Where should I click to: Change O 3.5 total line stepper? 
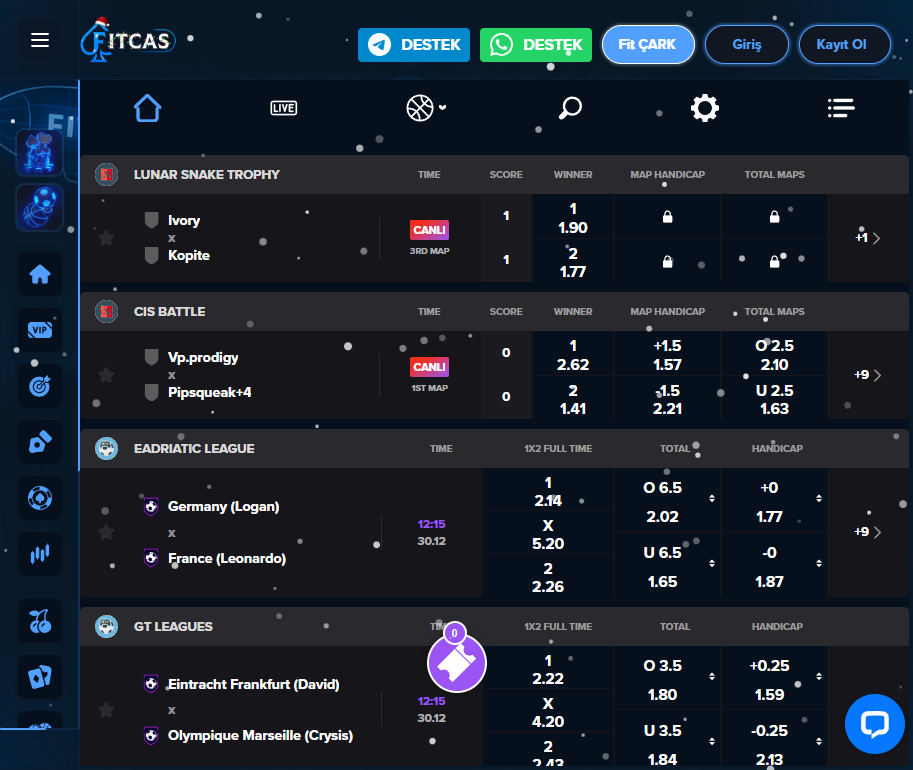(x=712, y=676)
